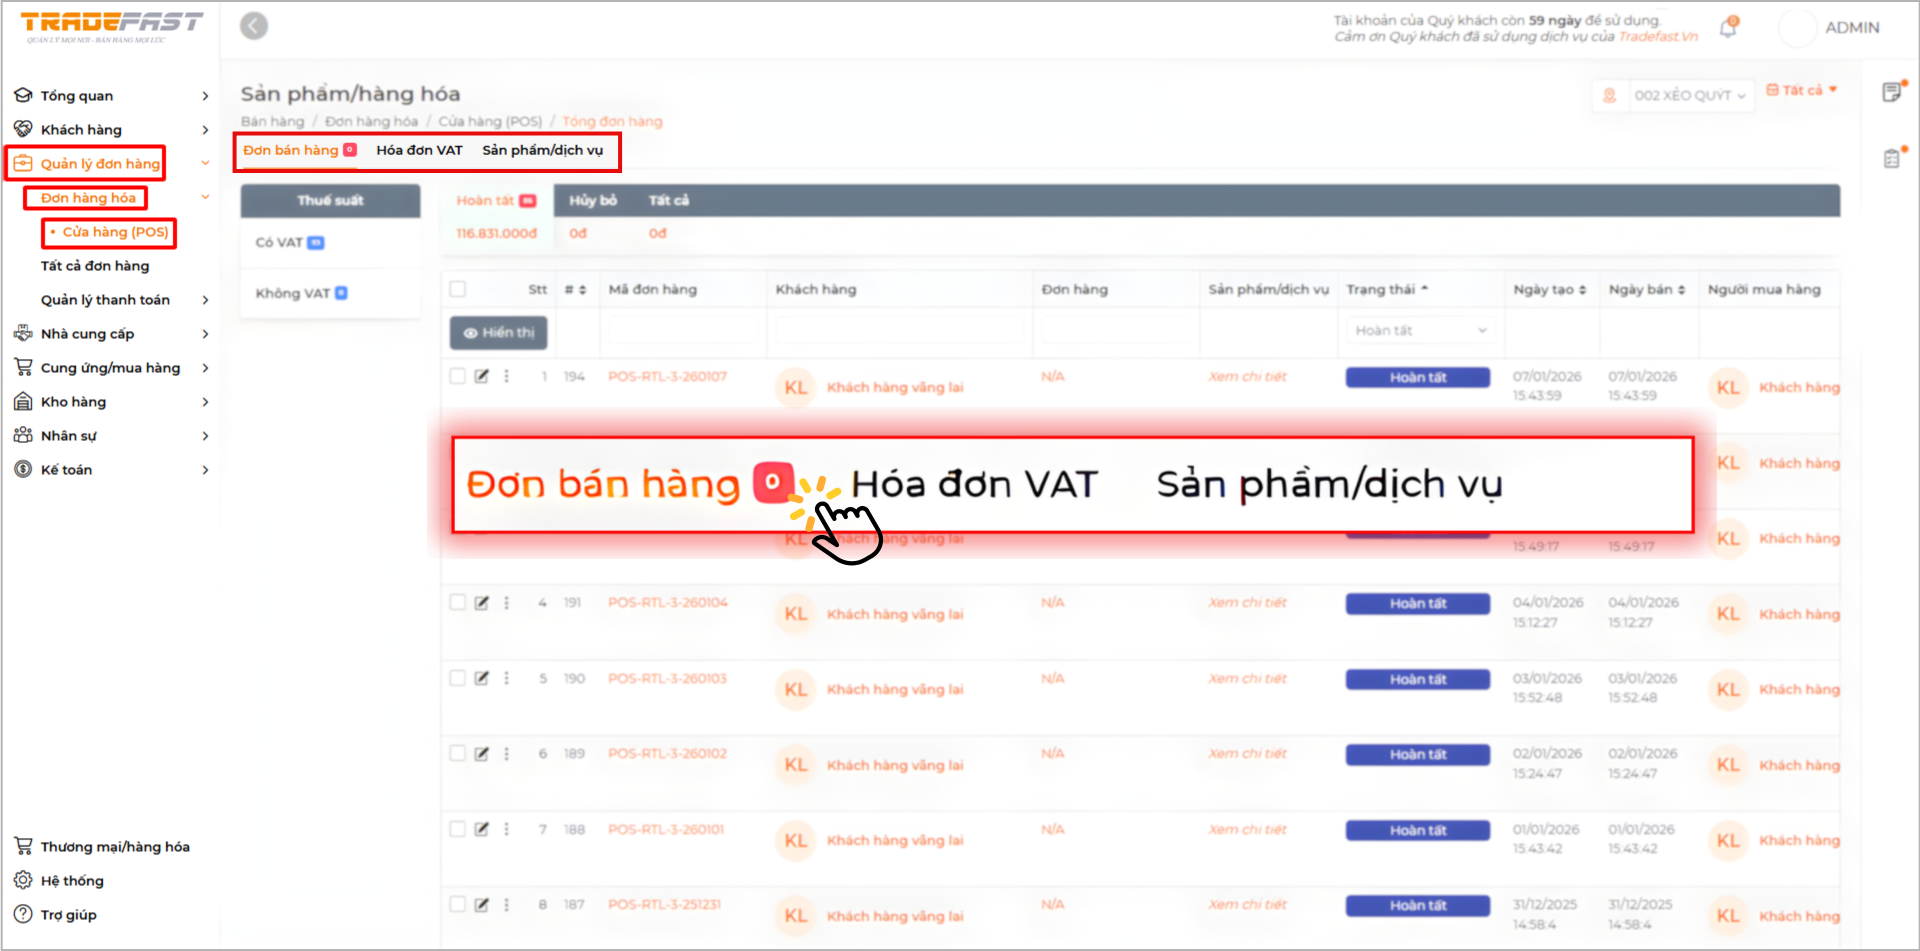Check the box for order POS-RTL-3-260103
Image resolution: width=1920 pixels, height=951 pixels.
pyautogui.click(x=458, y=678)
